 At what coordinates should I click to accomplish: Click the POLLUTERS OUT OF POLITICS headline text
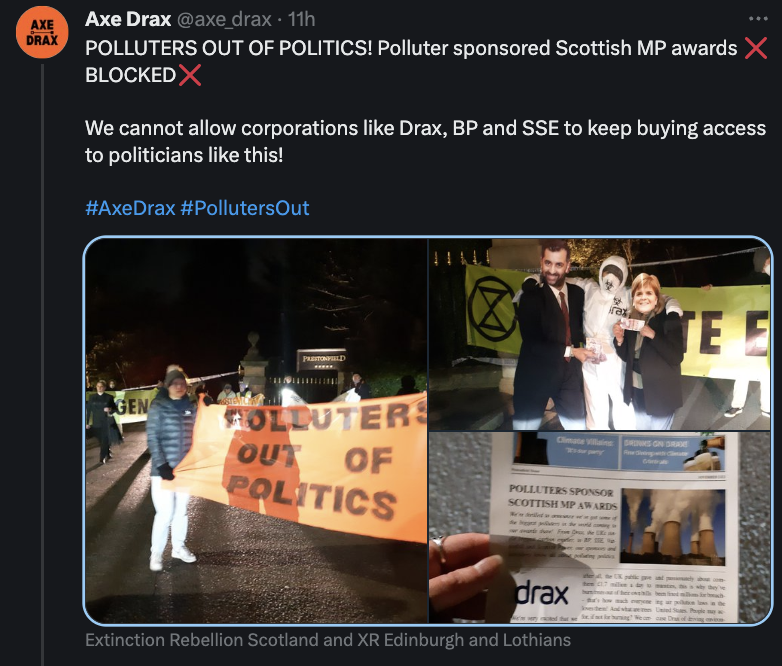(229, 48)
